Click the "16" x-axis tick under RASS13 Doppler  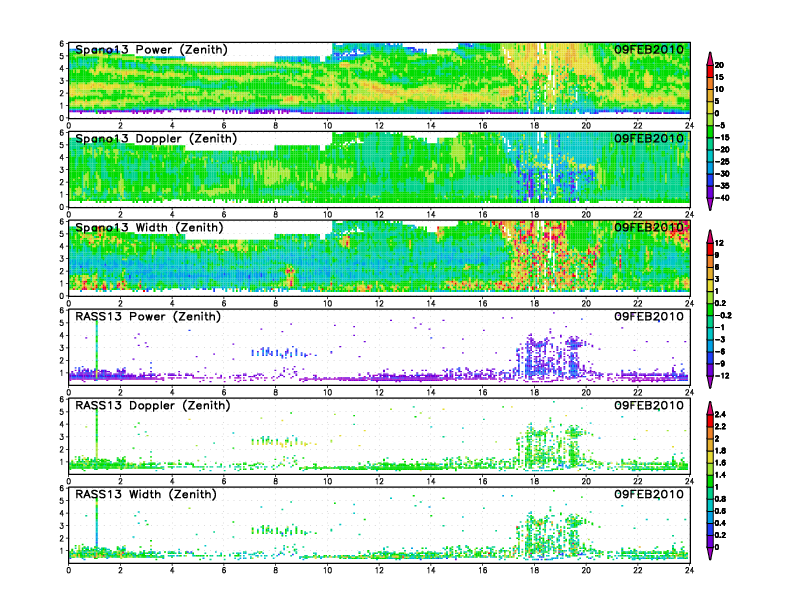(x=483, y=481)
